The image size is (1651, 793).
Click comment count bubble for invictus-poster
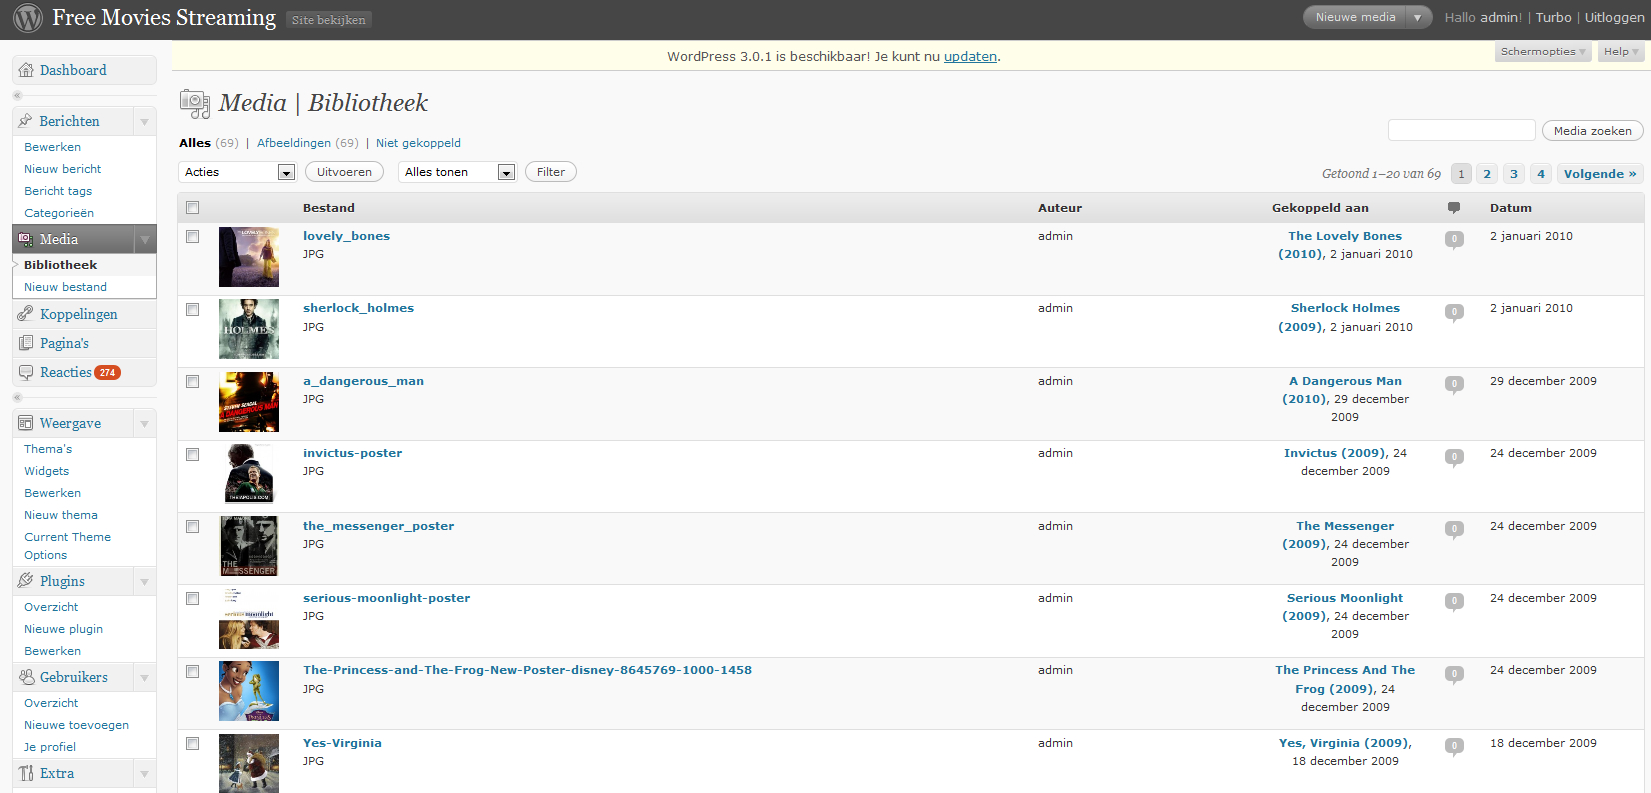1454,457
